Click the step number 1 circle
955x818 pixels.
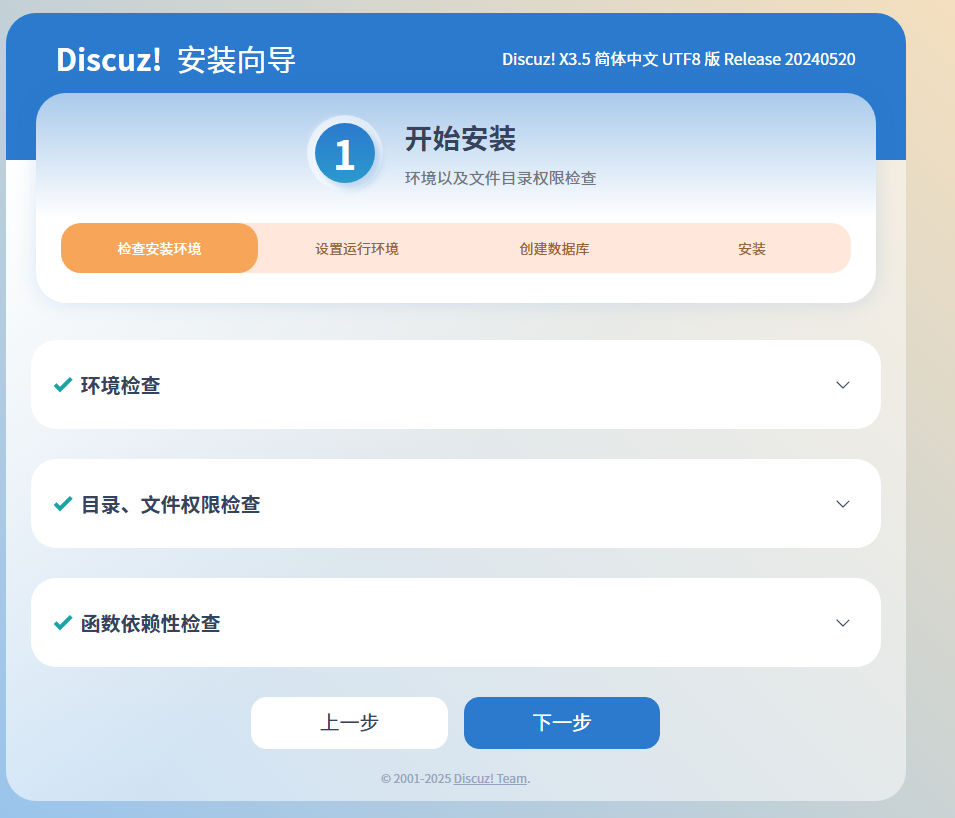[345, 153]
